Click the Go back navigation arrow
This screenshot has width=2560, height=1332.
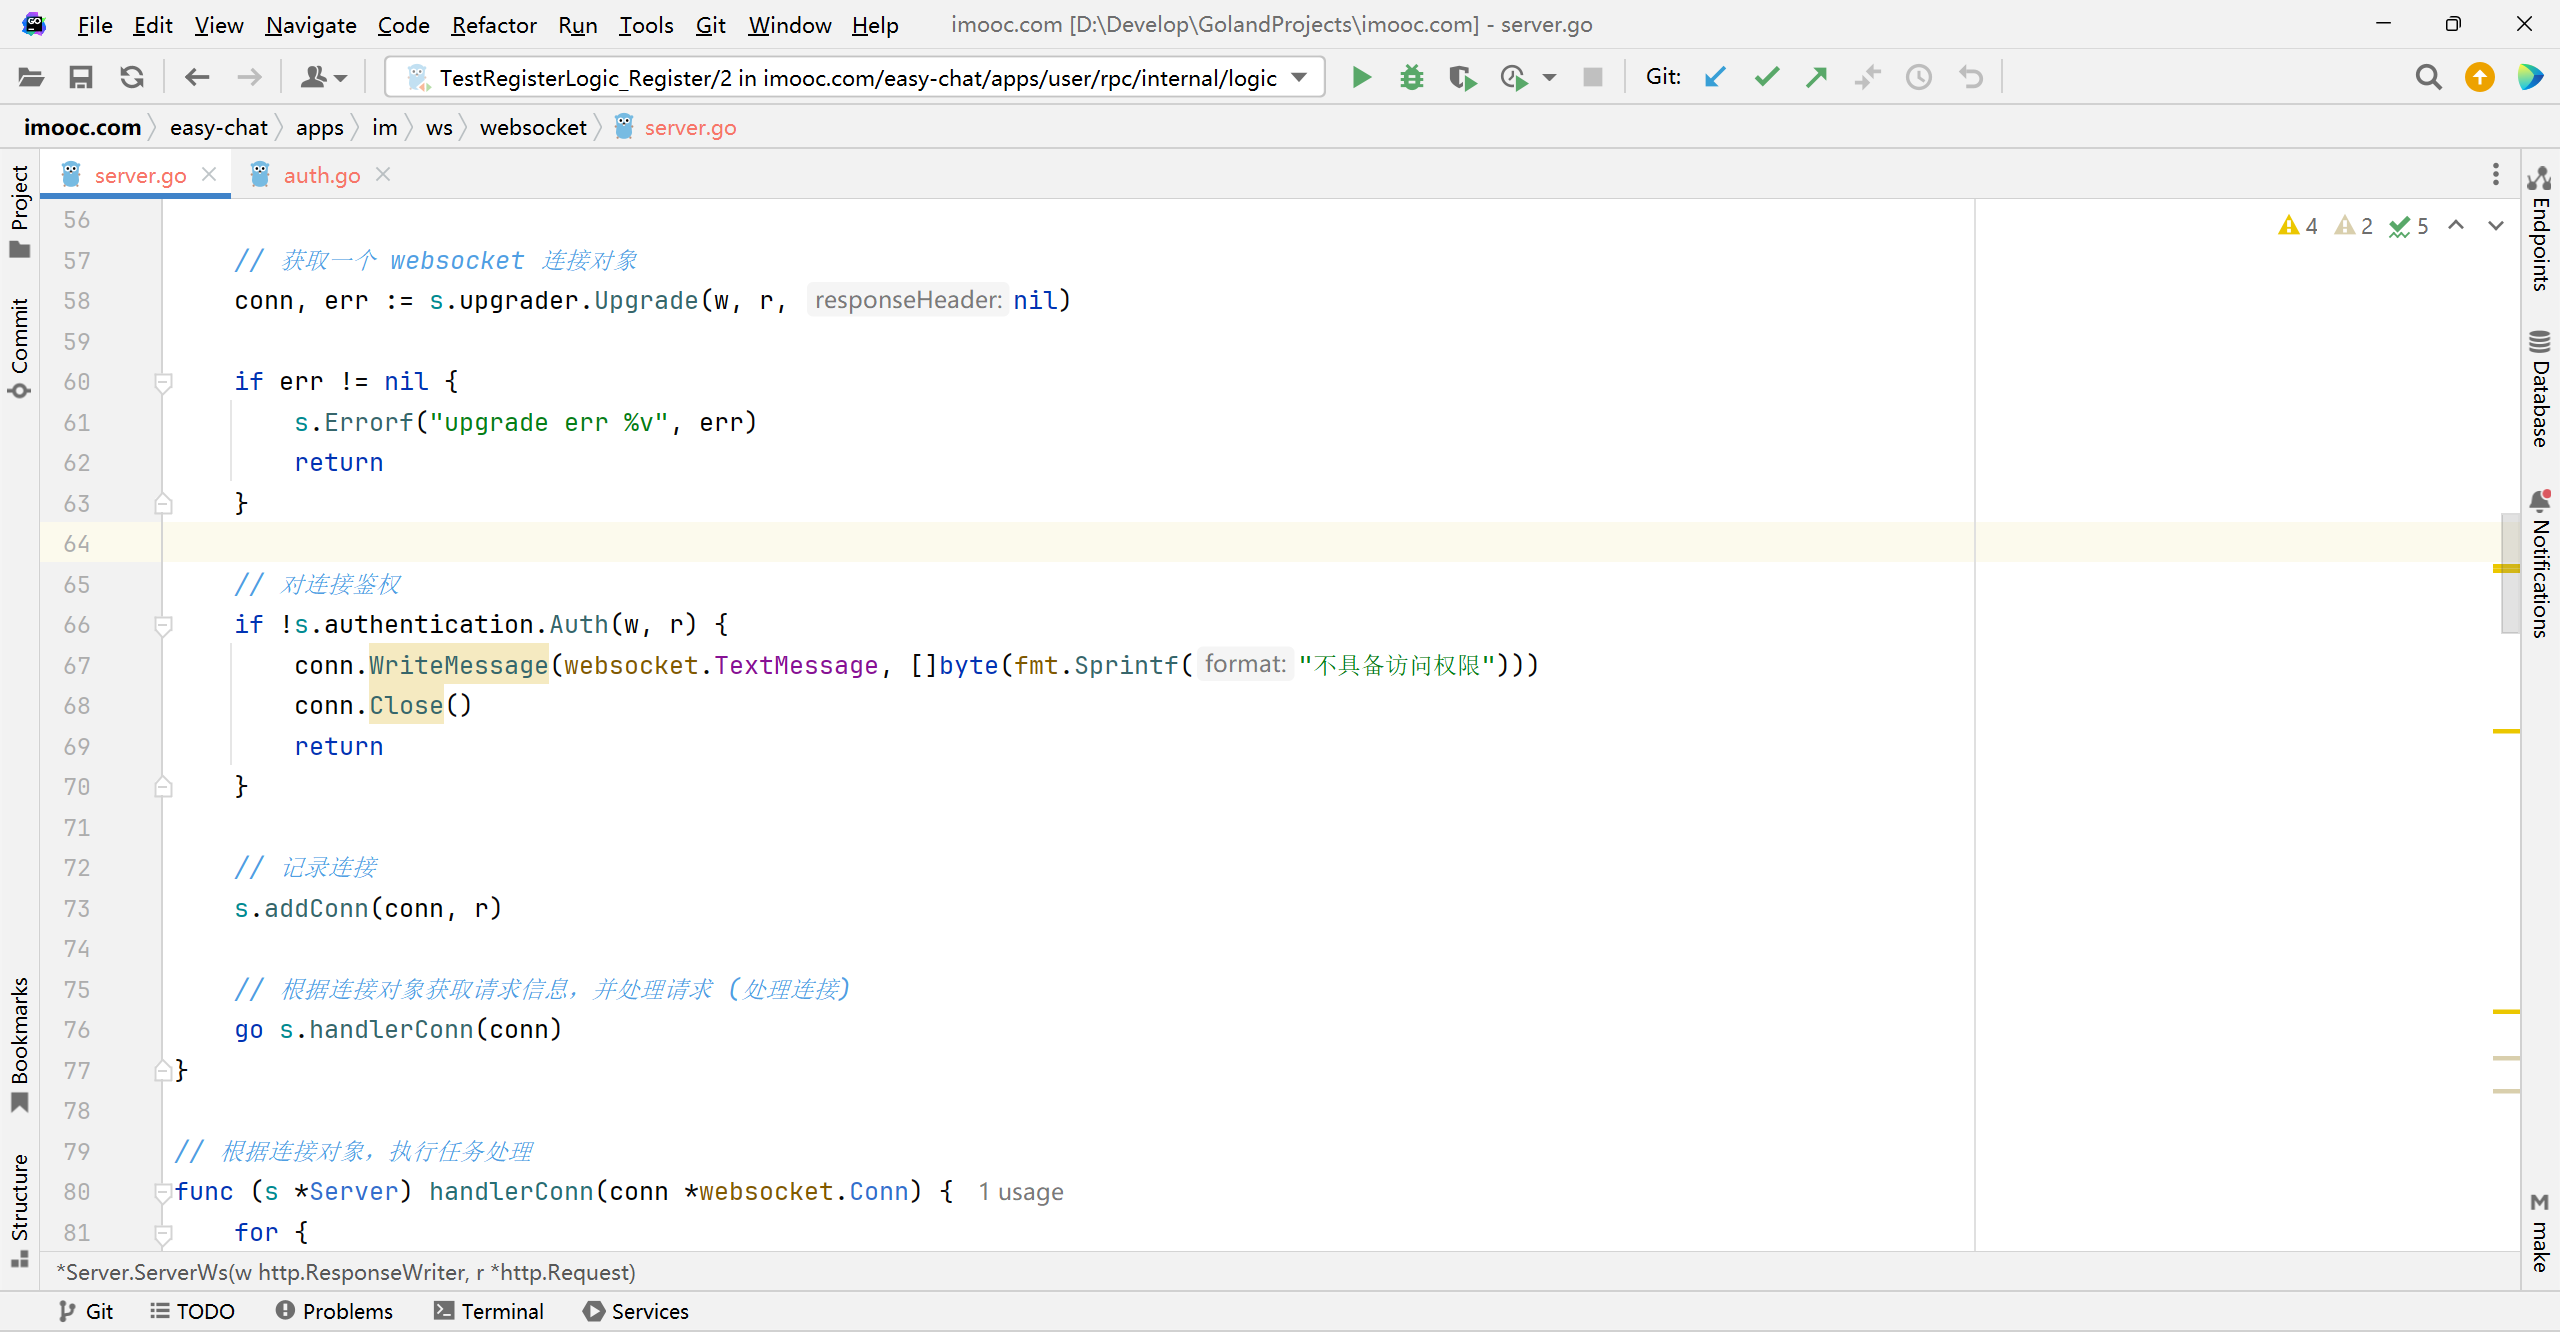195,76
